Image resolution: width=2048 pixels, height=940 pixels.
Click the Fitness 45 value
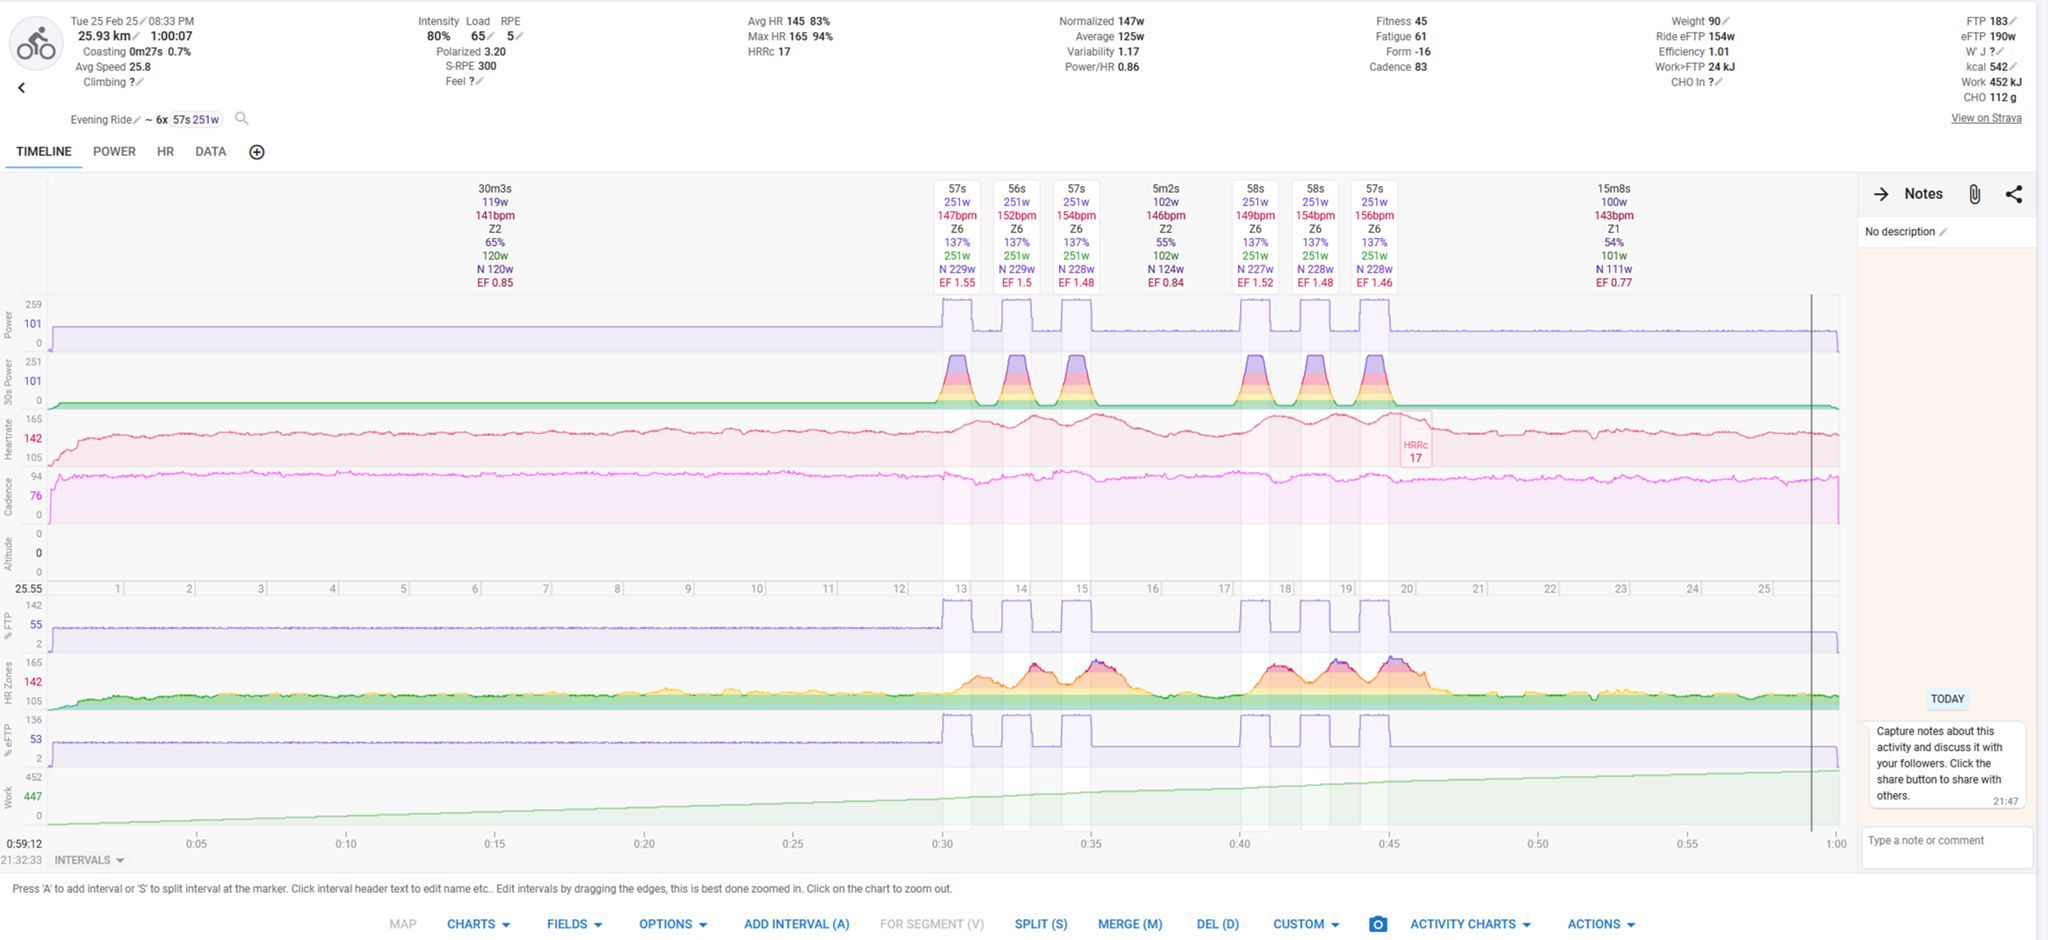coord(1401,21)
